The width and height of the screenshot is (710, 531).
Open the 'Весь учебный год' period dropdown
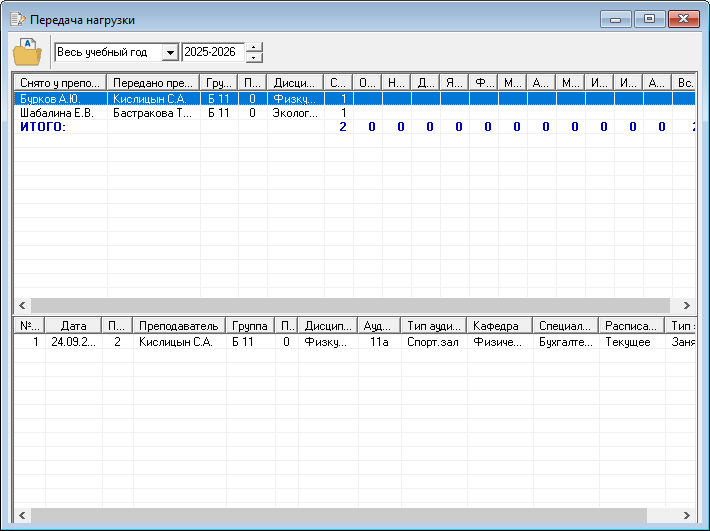169,52
